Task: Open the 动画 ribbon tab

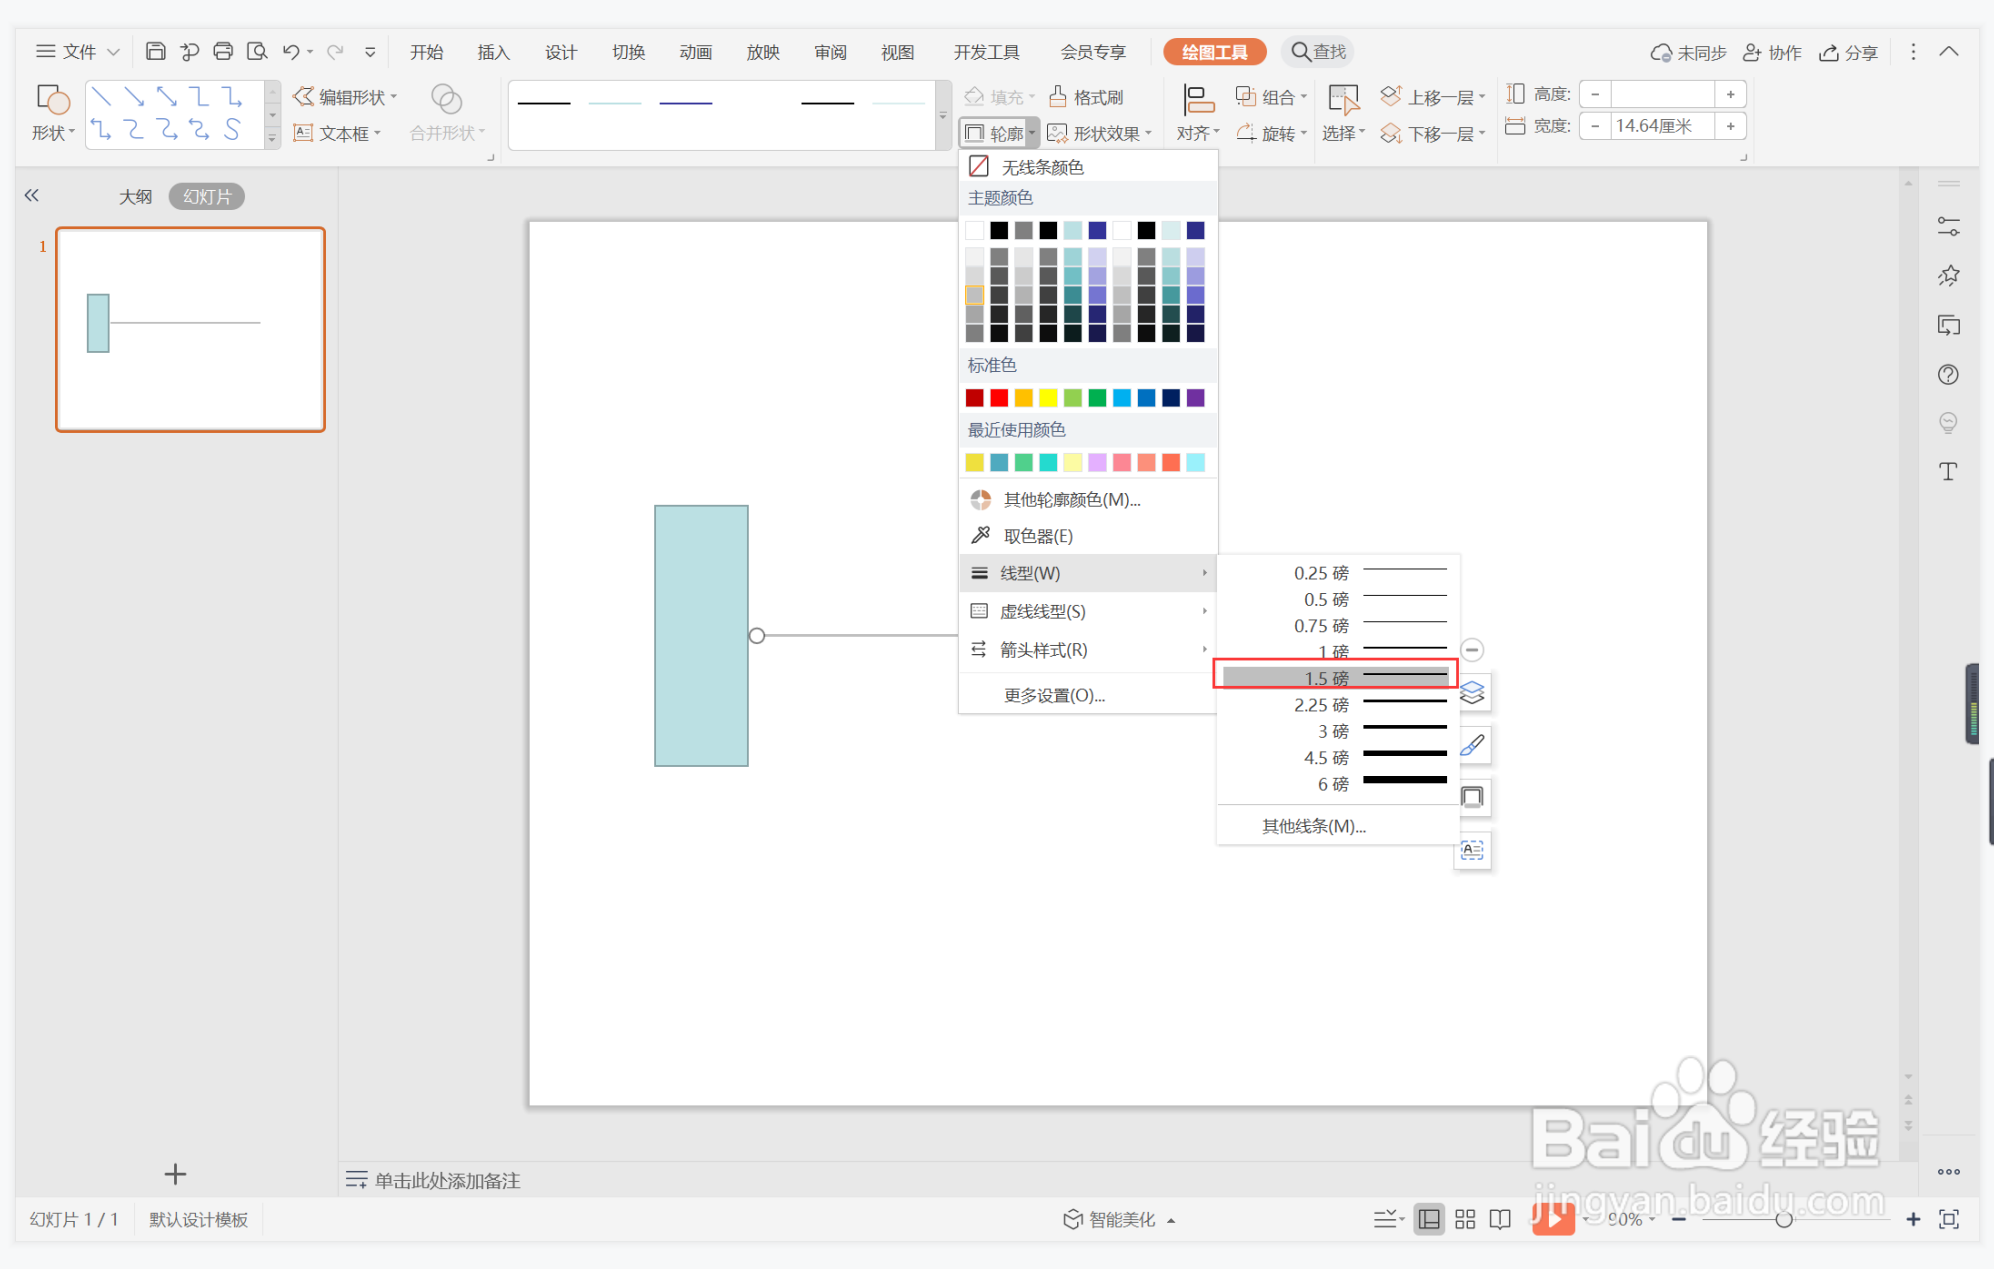Action: pyautogui.click(x=695, y=52)
